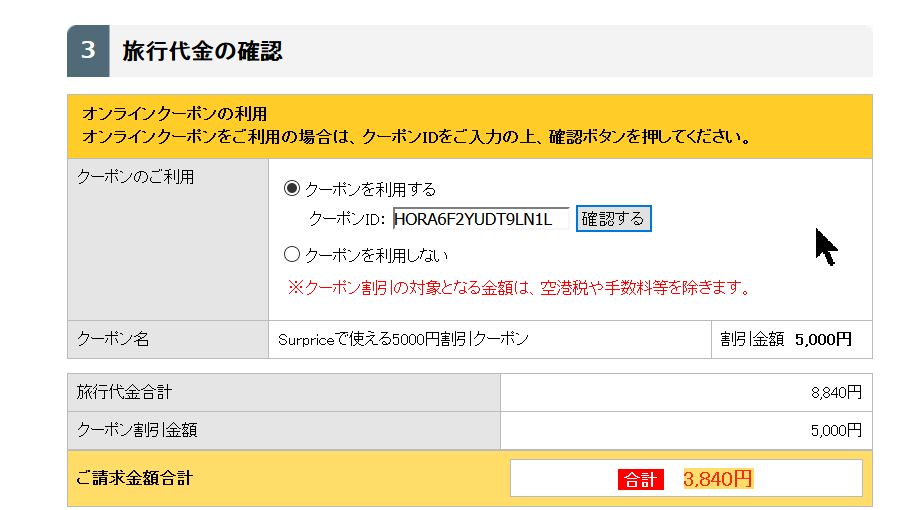Click the クーポンのご利用 label cell
Image resolution: width=905 pixels, height=510 pixels.
168,239
